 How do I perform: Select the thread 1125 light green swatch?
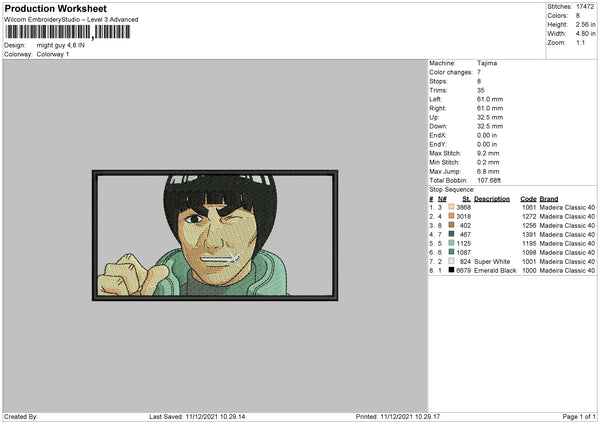(451, 243)
